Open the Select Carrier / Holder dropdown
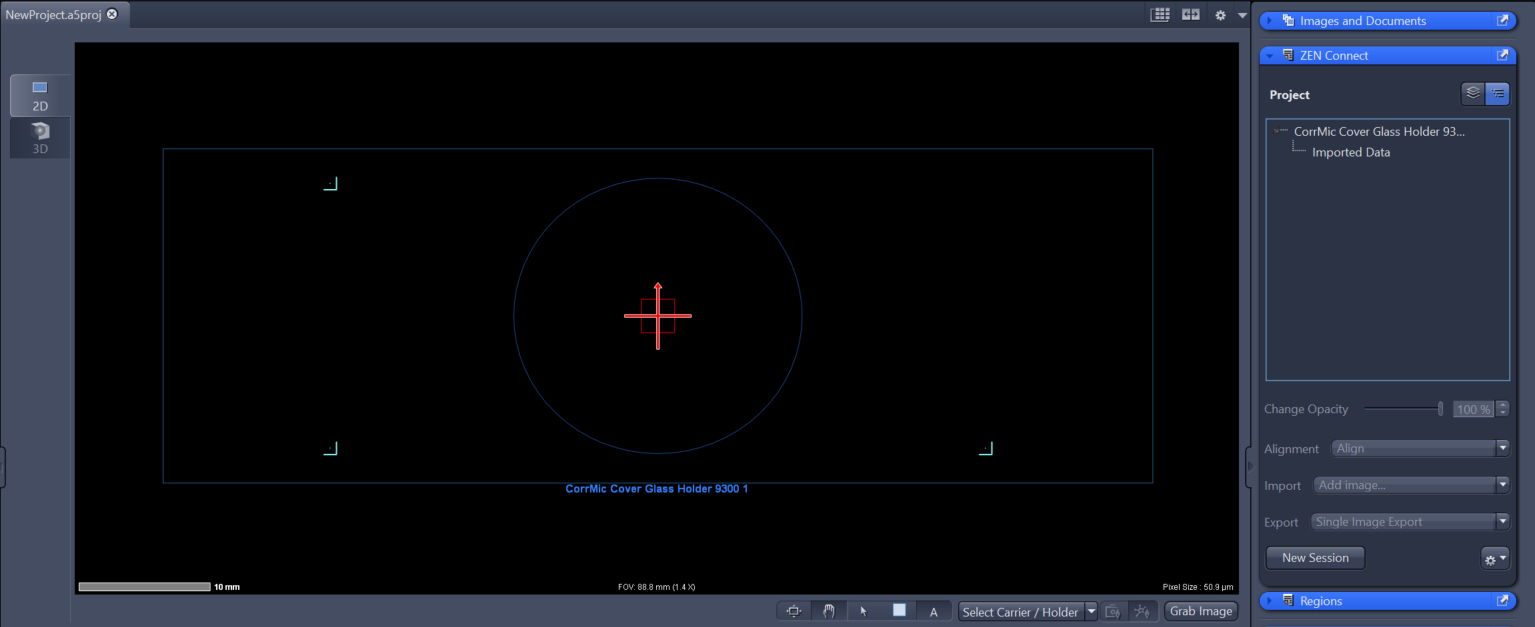Screen dimensions: 1535x627 pyautogui.click(x=1091, y=610)
